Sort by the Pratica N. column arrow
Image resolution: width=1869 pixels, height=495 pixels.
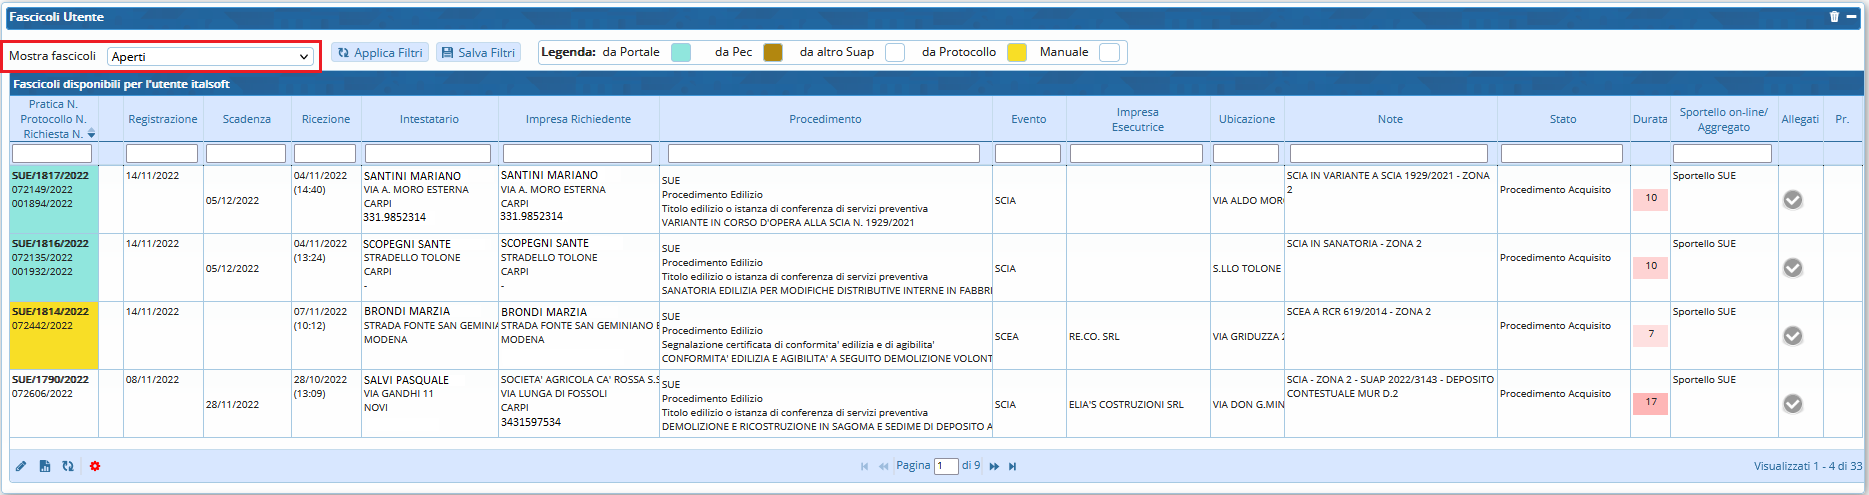point(92,133)
